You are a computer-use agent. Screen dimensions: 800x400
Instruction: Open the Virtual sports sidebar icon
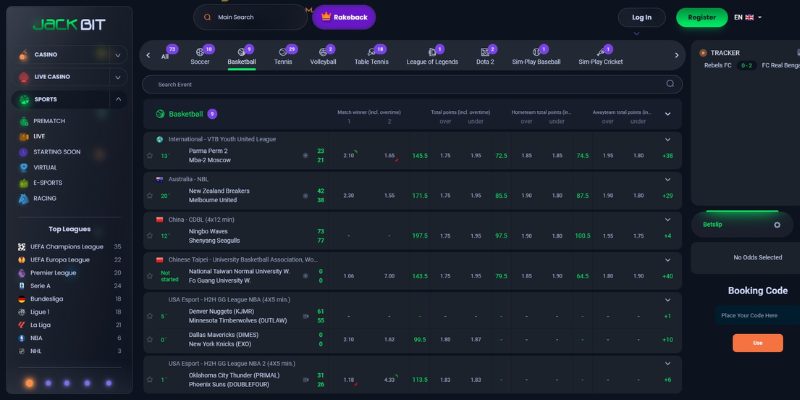[x=23, y=167]
